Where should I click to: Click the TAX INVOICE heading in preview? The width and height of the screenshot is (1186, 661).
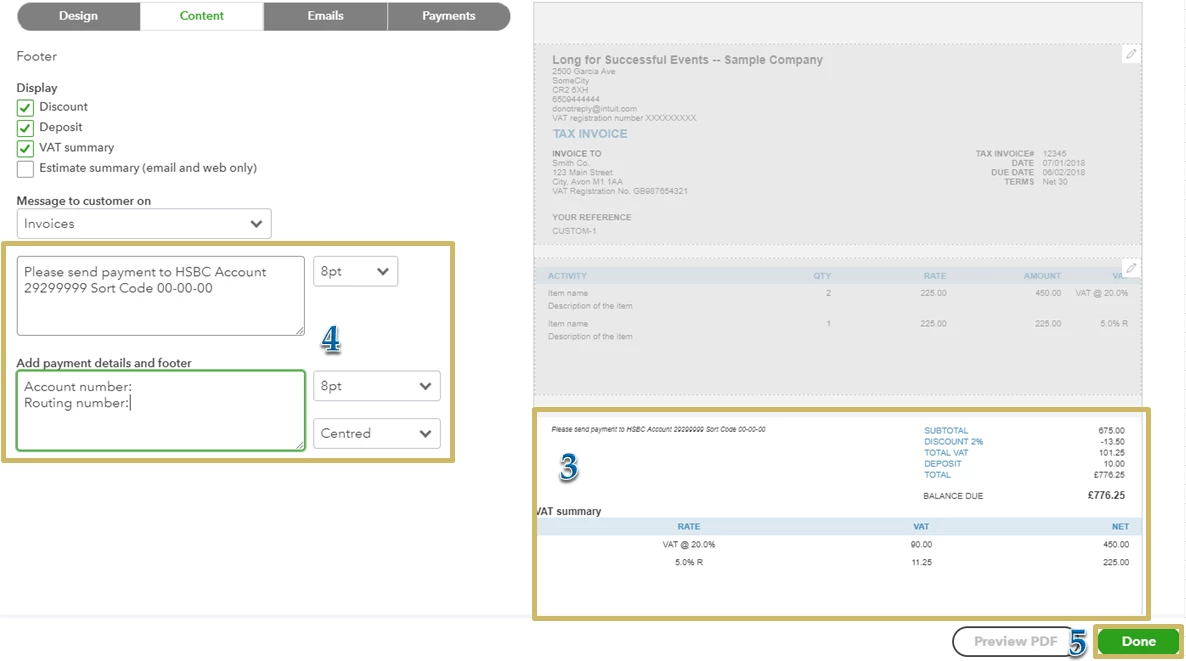click(589, 134)
